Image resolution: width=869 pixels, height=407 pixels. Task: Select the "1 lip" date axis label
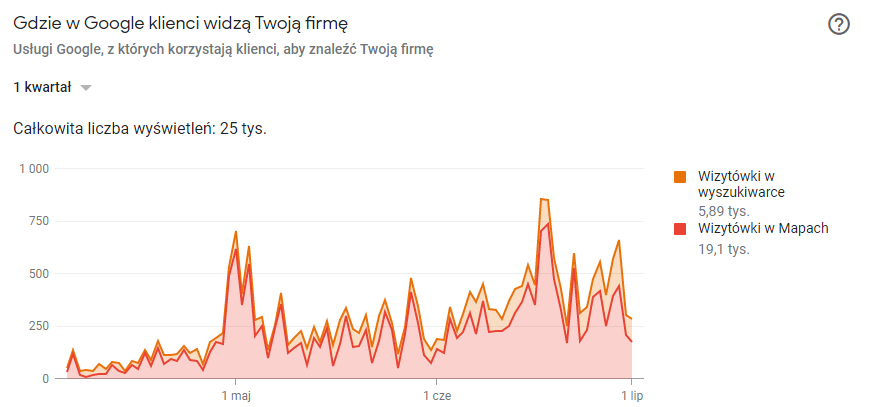tap(630, 395)
